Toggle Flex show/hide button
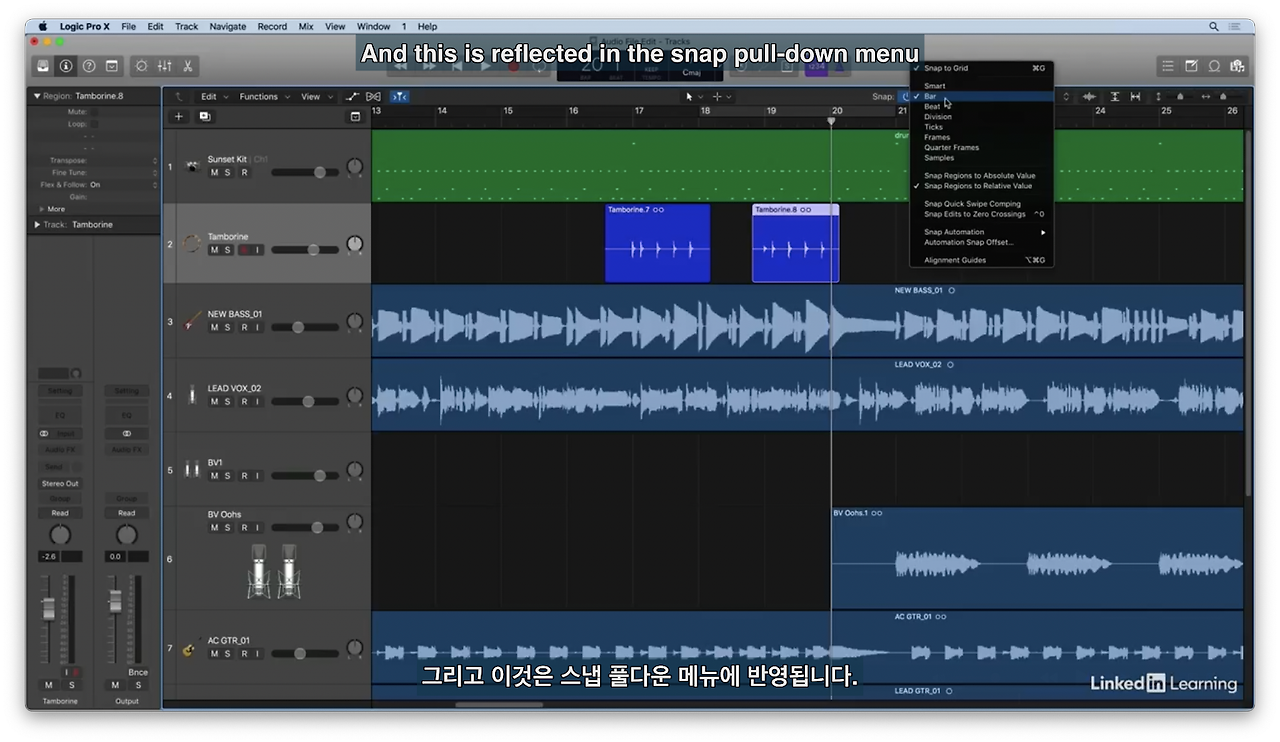 [x=374, y=97]
